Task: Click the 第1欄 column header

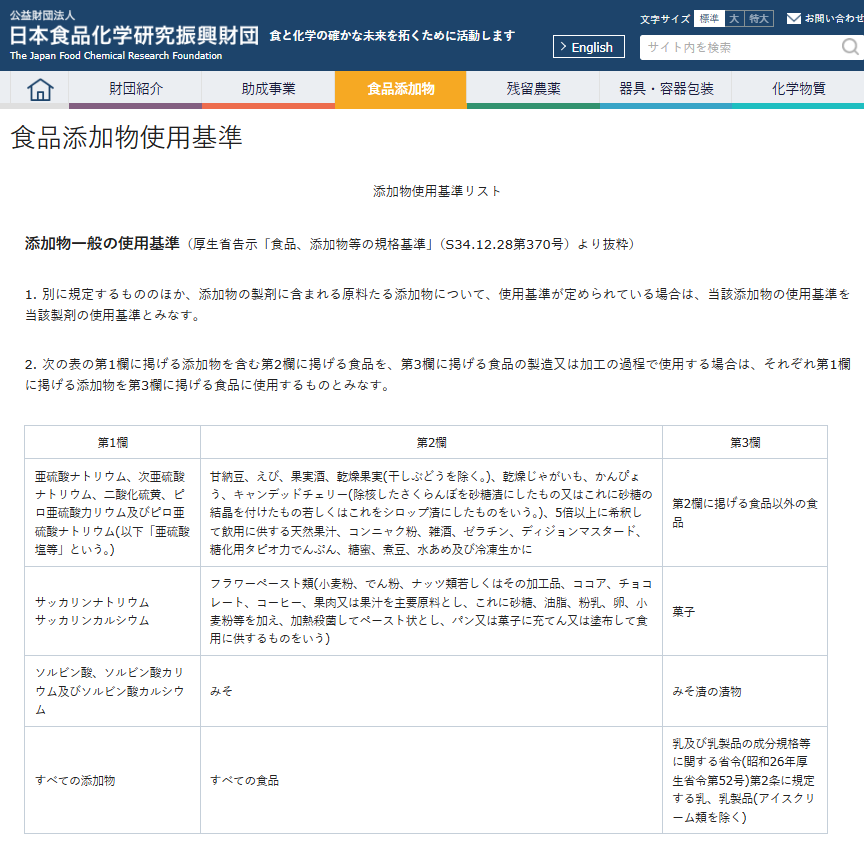Action: point(112,442)
